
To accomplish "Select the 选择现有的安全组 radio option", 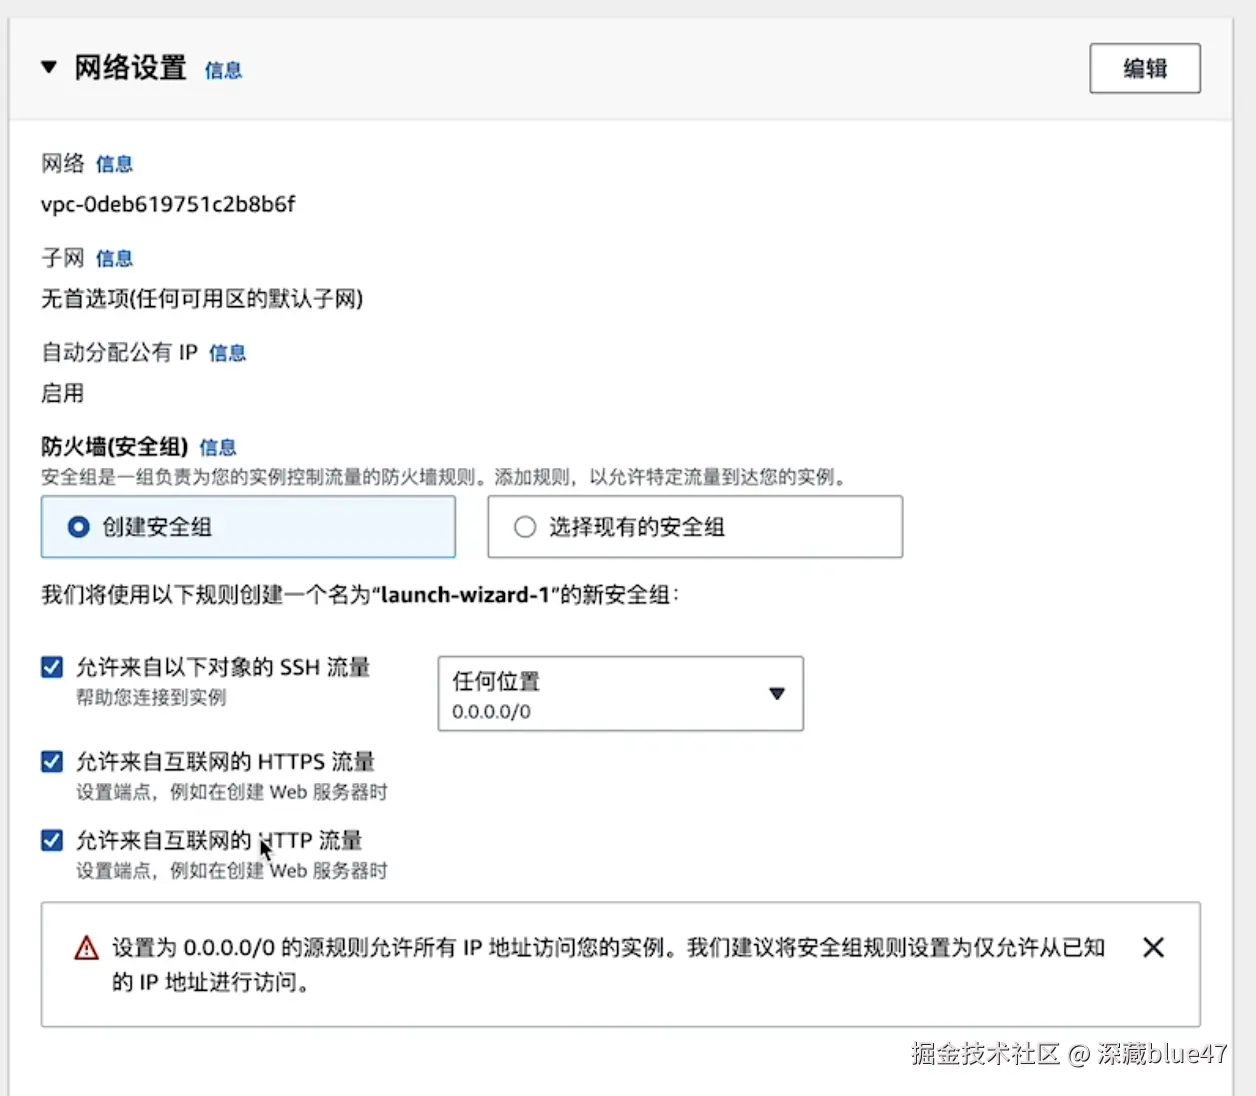I will [525, 527].
